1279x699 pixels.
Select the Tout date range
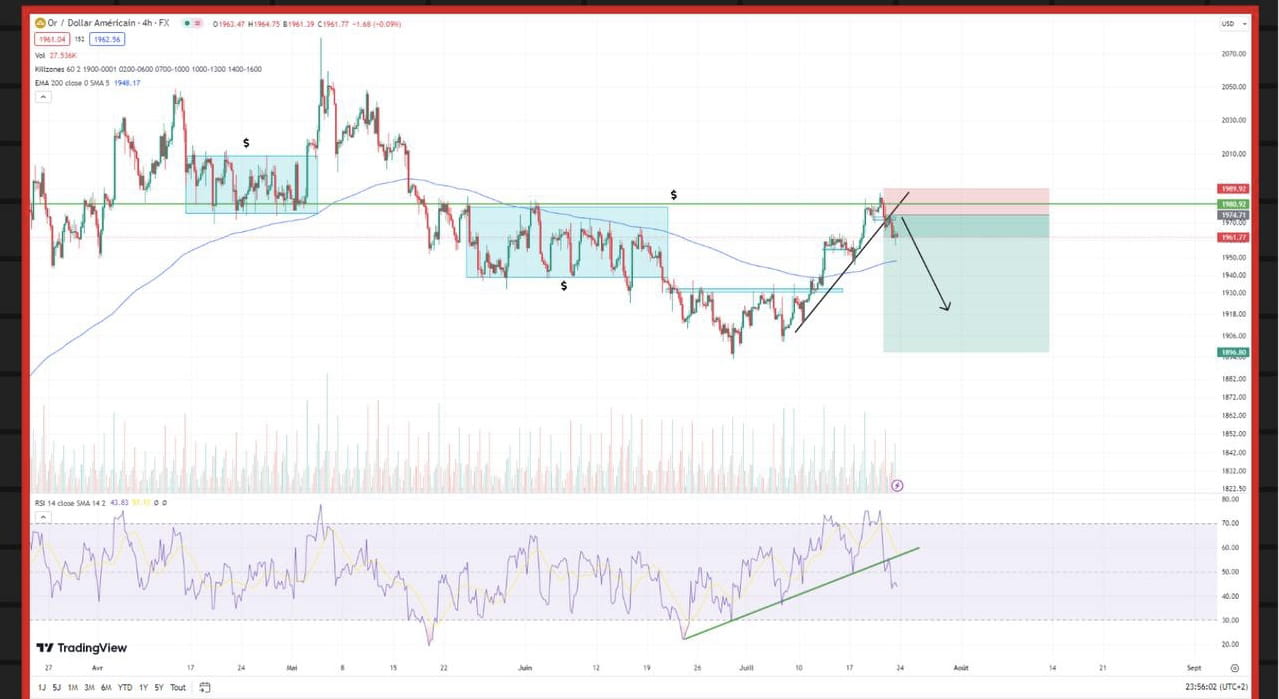(x=178, y=687)
